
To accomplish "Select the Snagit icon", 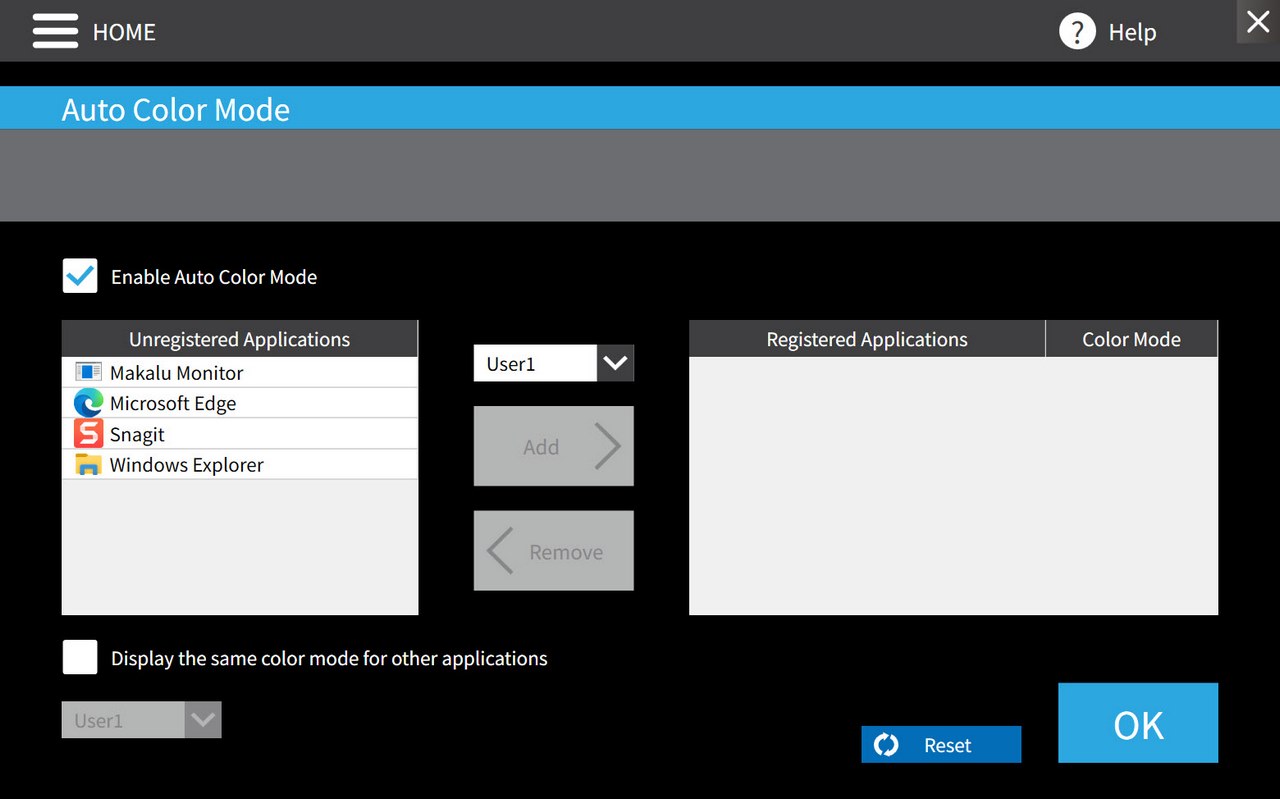I will (89, 434).
